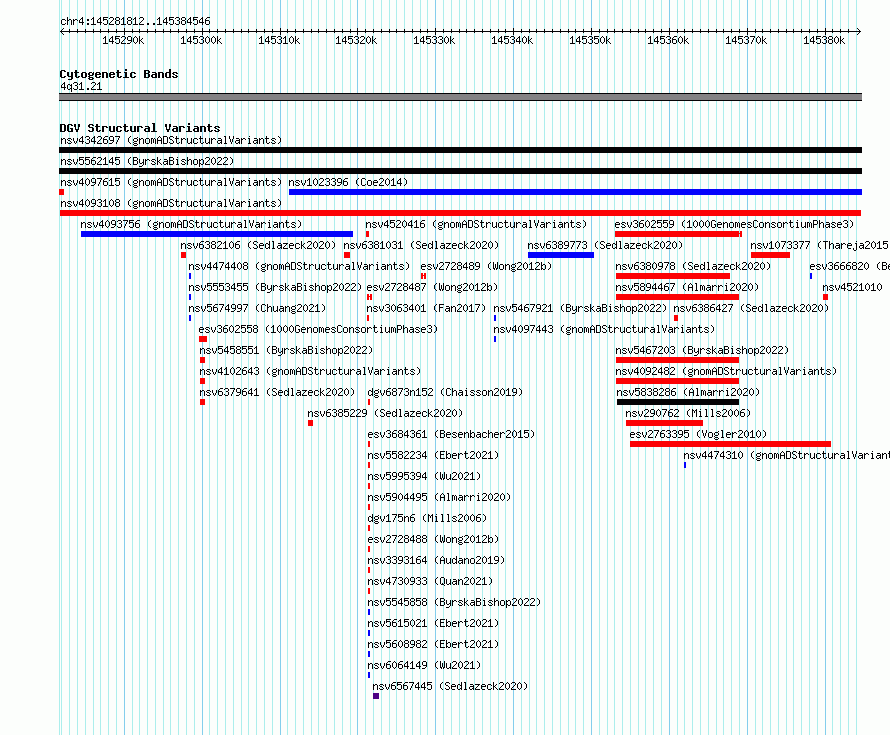Open nsv5467921 ByrskaBishop2022 label
Screen dimensions: 890x735
[x=580, y=308]
